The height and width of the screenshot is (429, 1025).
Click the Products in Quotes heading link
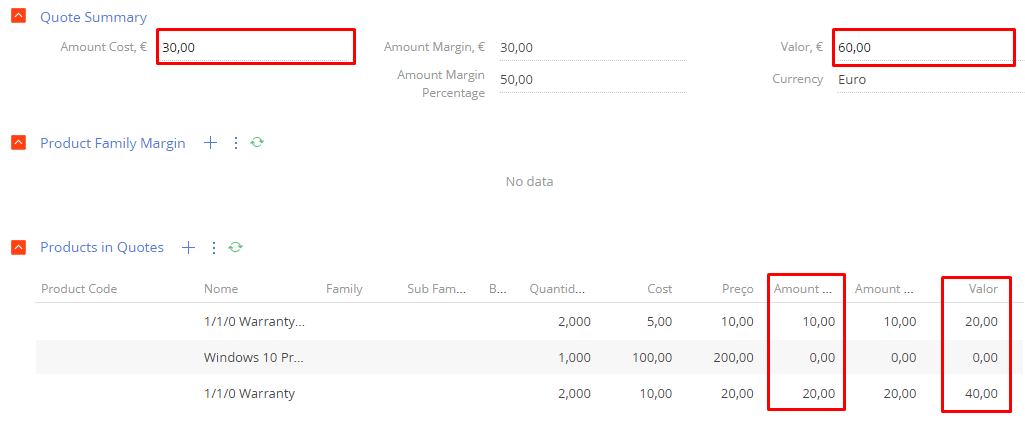102,247
